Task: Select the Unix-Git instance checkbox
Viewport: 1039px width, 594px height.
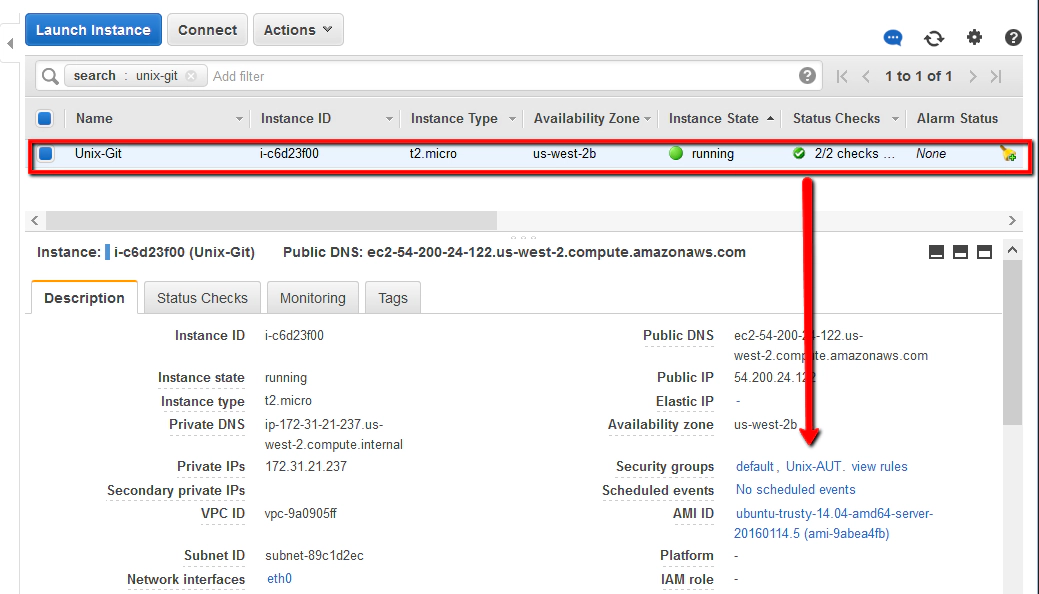Action: coord(45,154)
